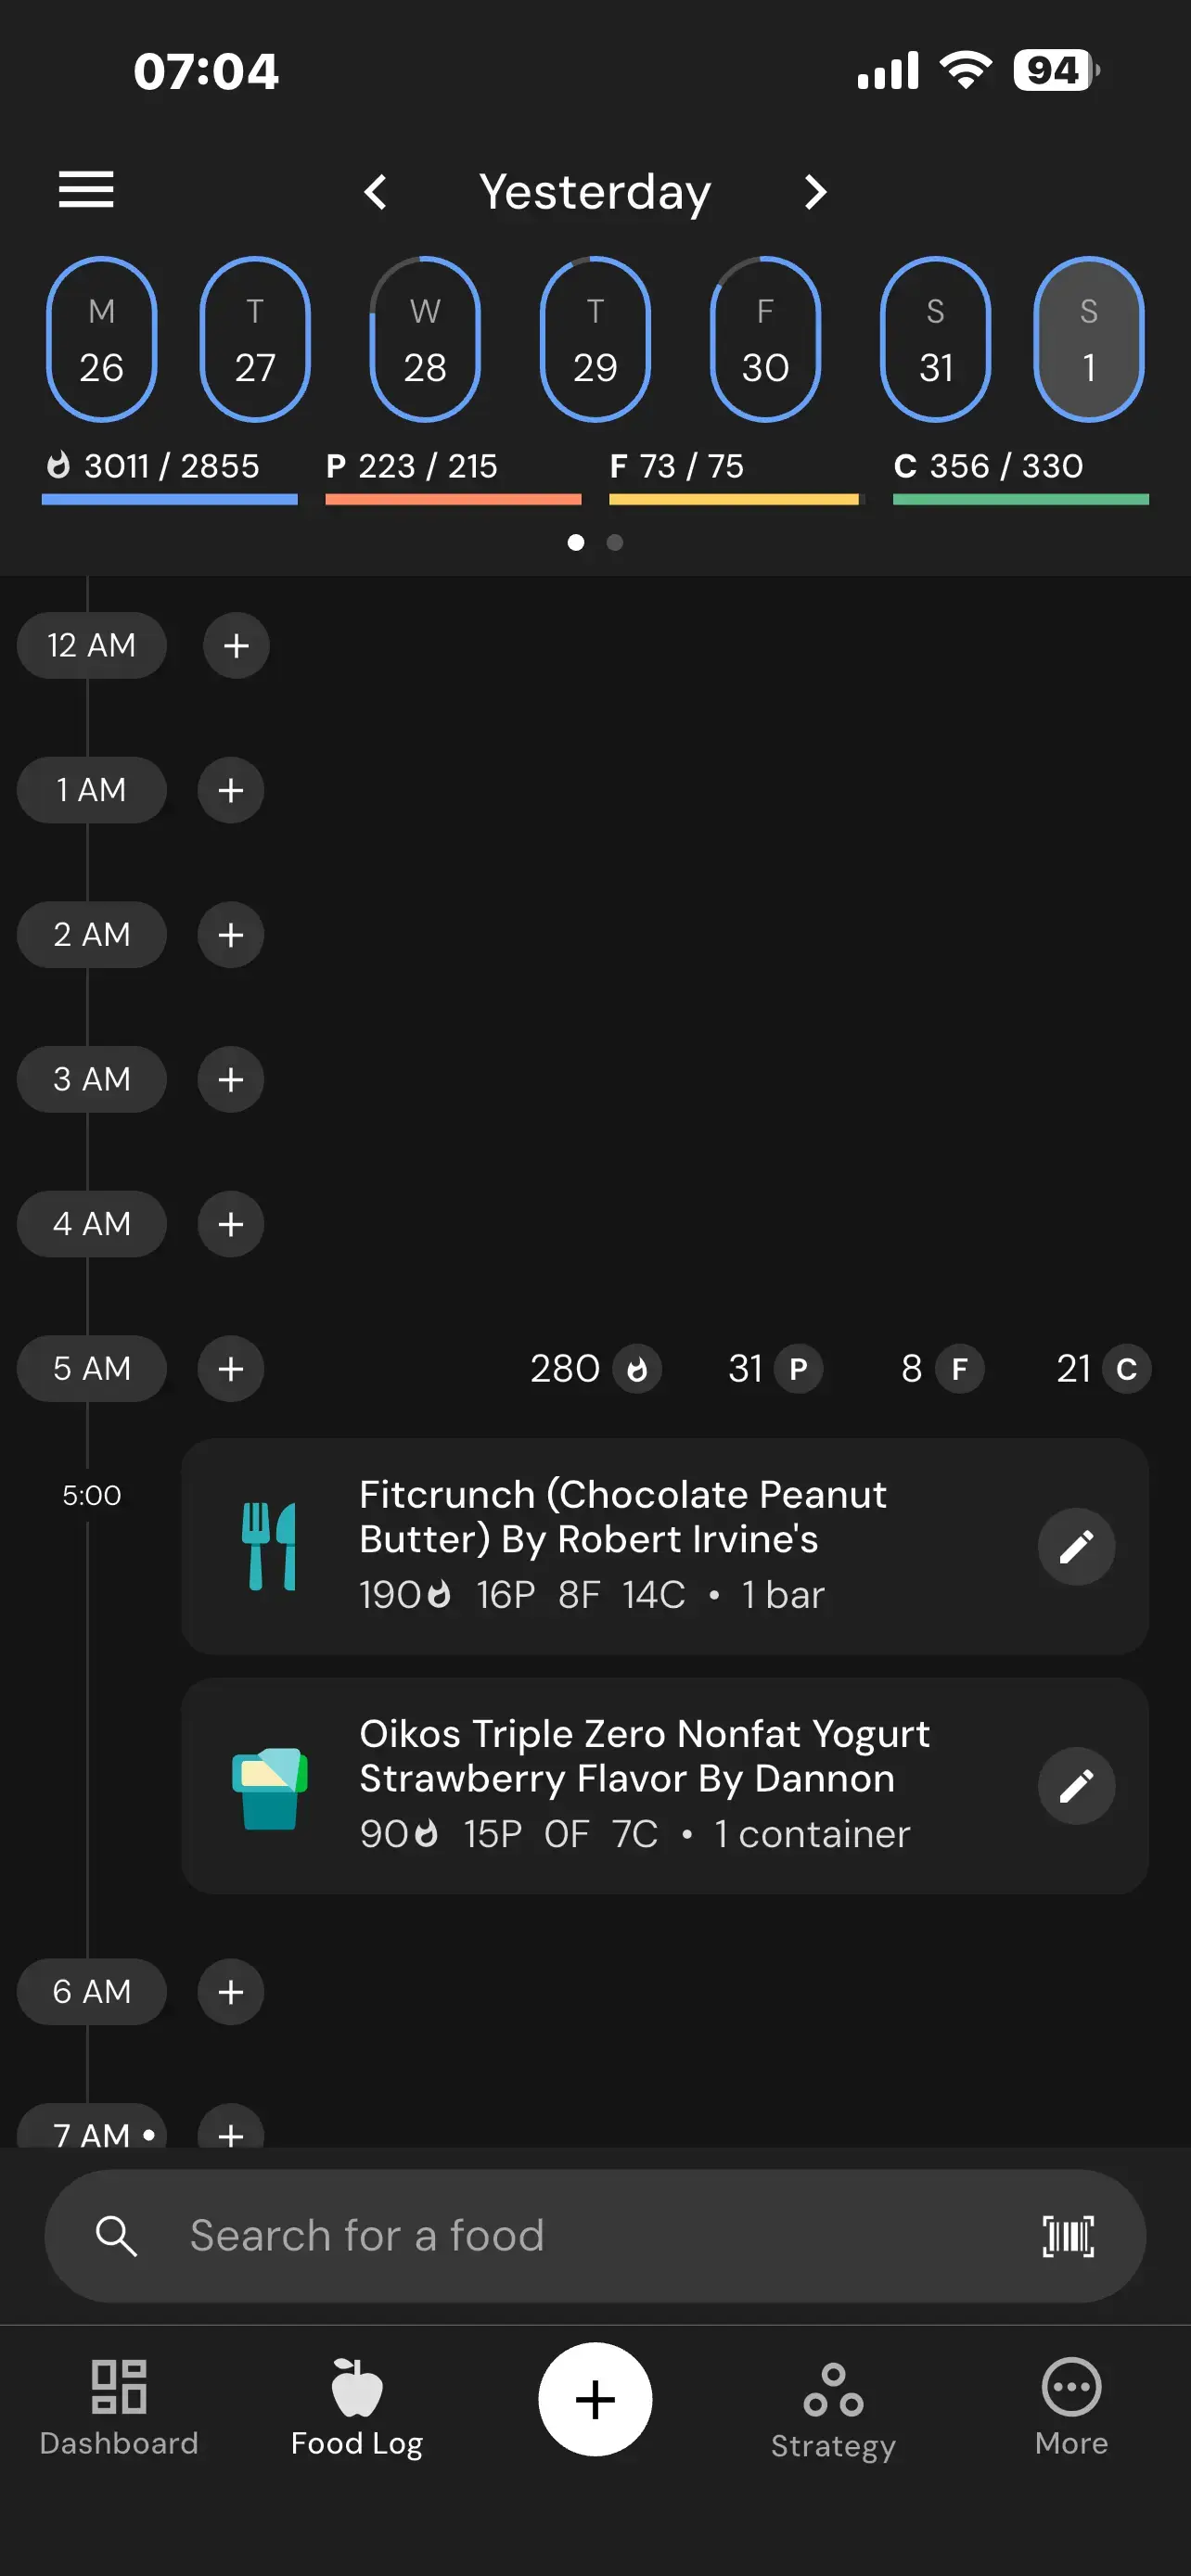Edit the Fitcrunch bar entry
Image resolution: width=1191 pixels, height=2576 pixels.
point(1076,1547)
